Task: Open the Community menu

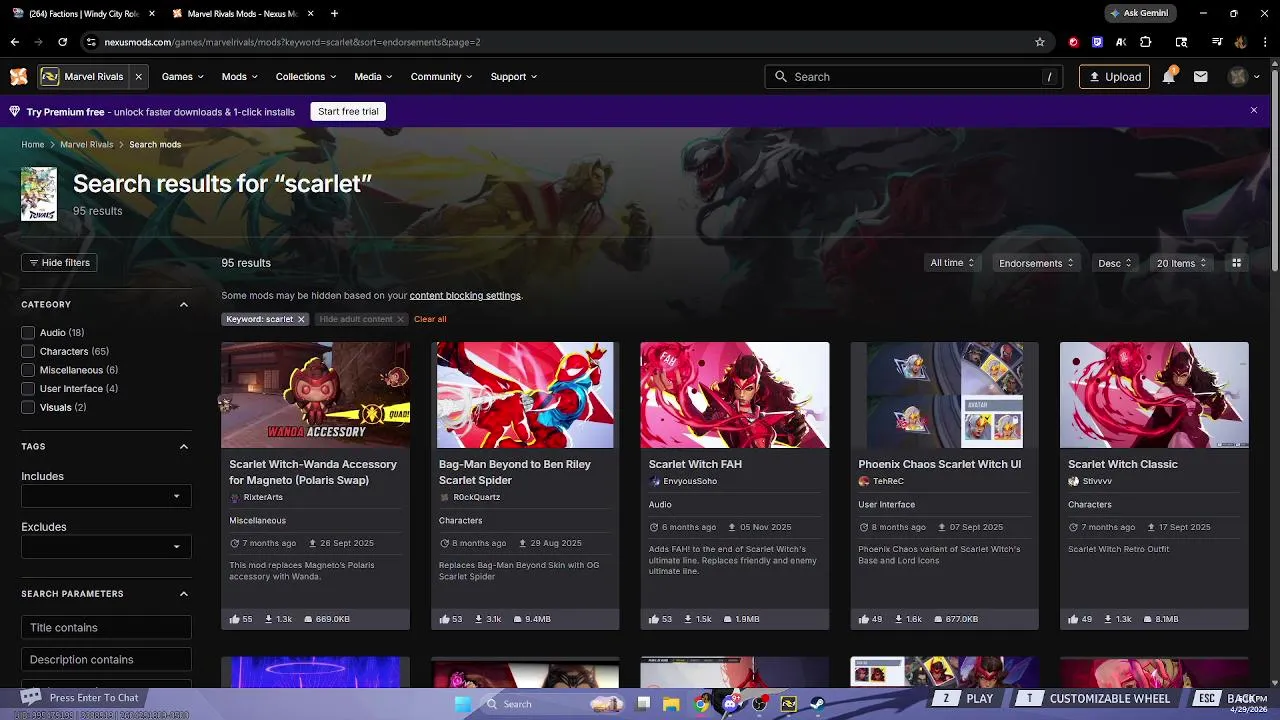Action: pos(441,77)
